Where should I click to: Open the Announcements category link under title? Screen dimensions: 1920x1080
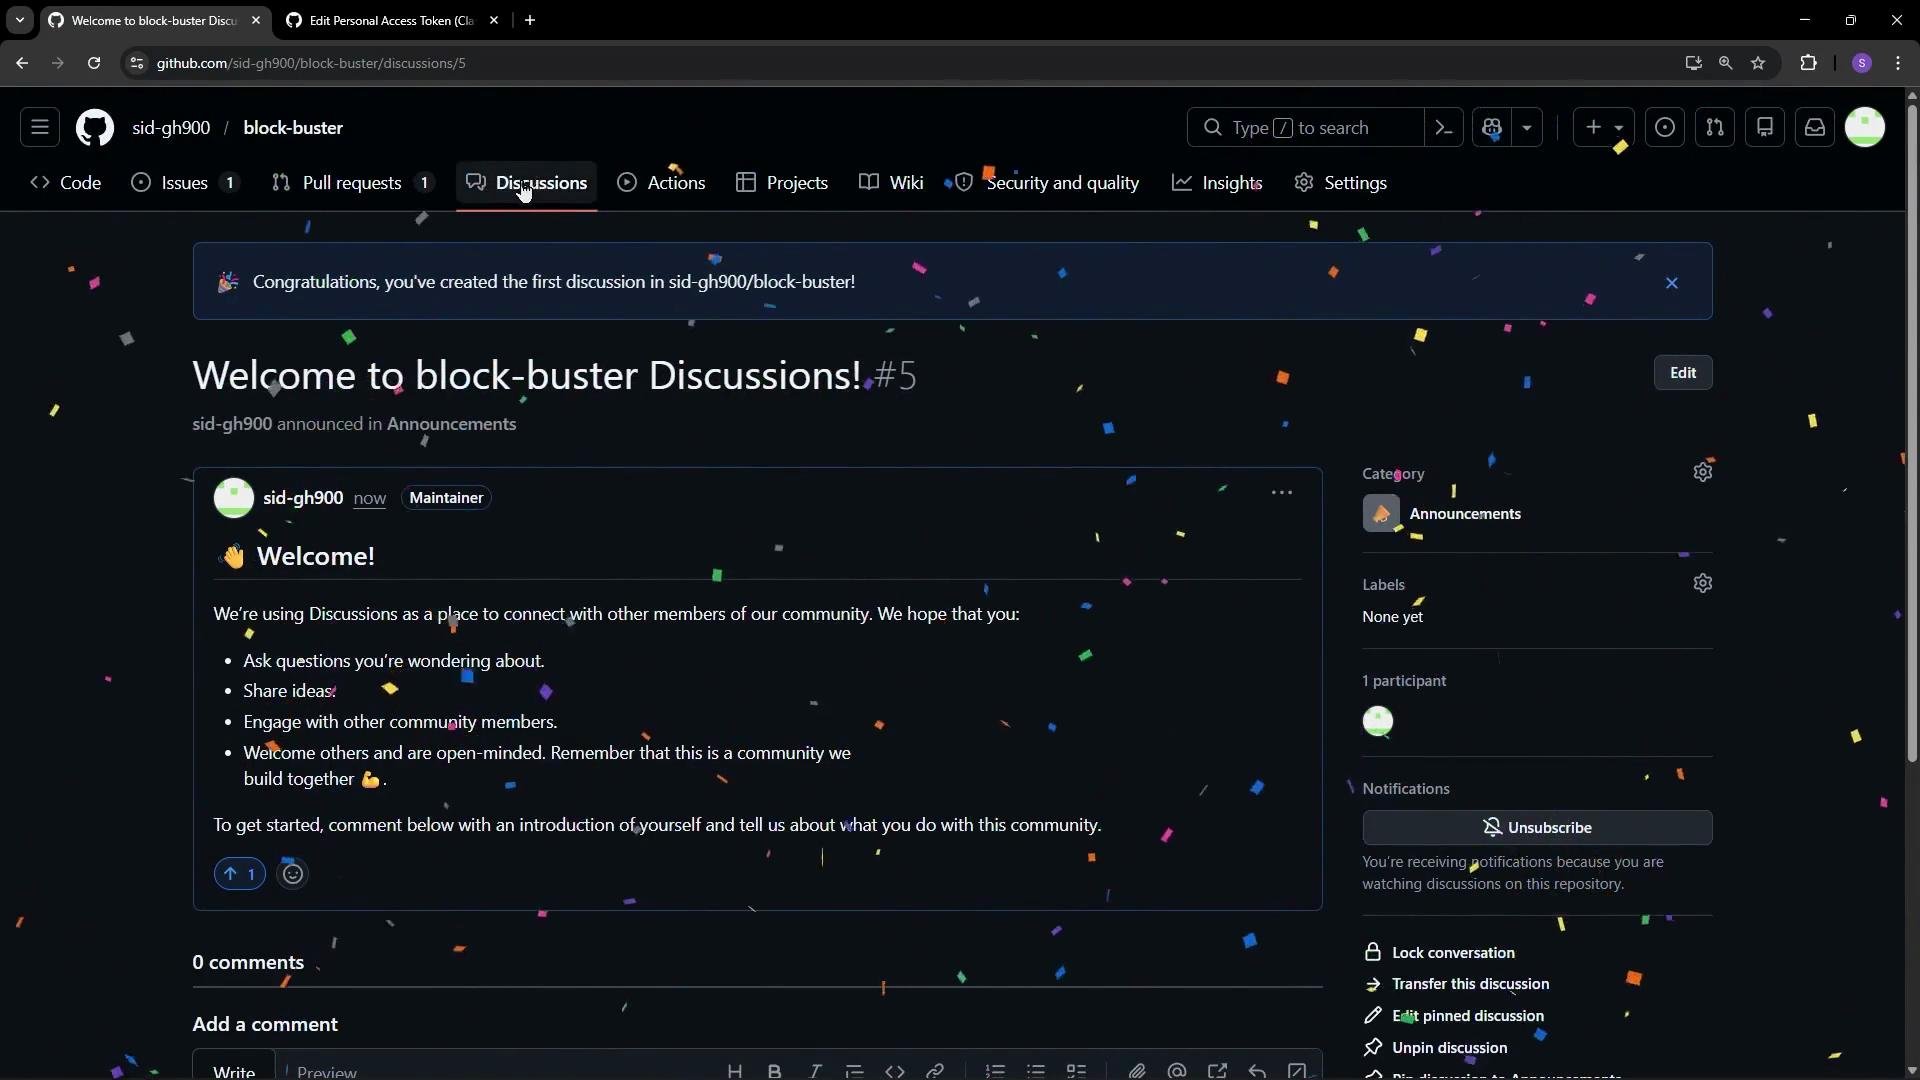(451, 424)
